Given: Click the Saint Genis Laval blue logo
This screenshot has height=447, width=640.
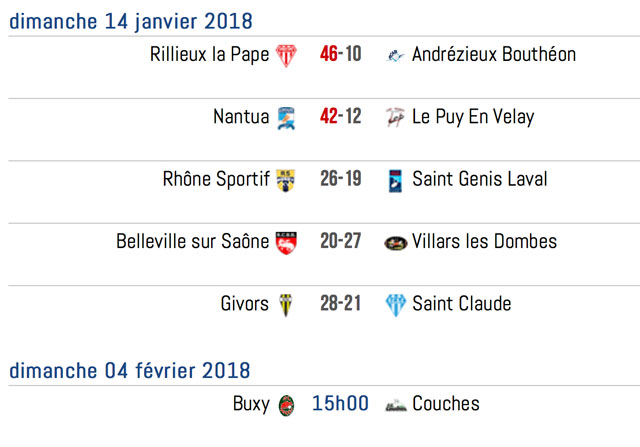Looking at the screenshot, I should coord(395,180).
